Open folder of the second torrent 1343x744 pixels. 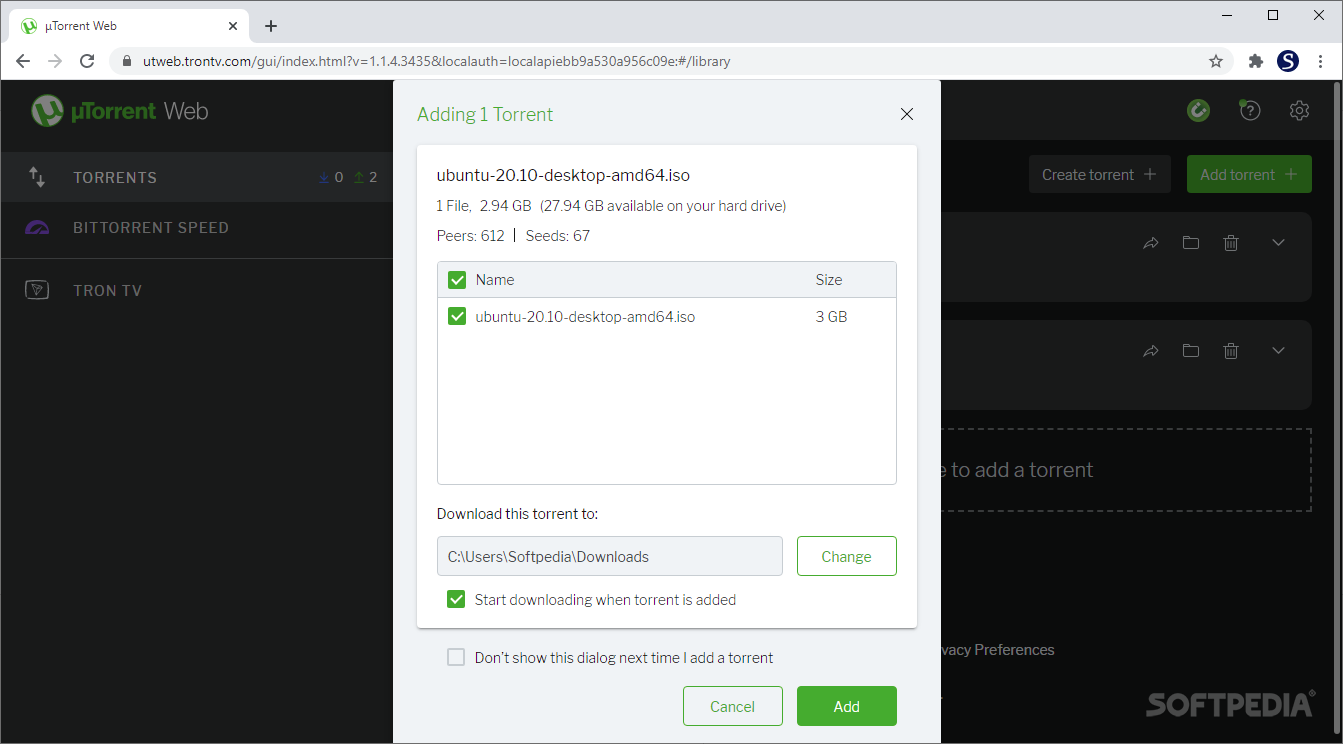(1190, 351)
